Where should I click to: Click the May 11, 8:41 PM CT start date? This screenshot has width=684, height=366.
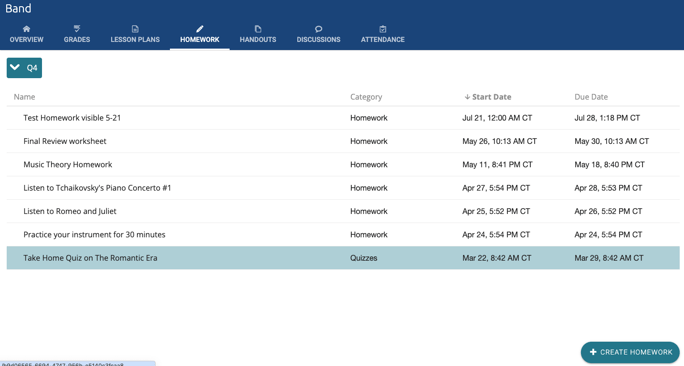(497, 164)
